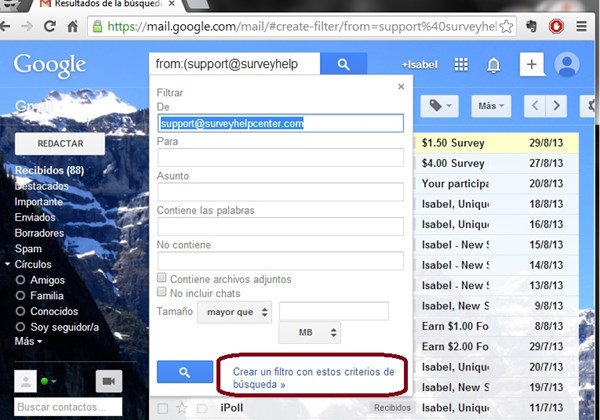Click the 'Asunto' input field
This screenshot has height=420, width=600.
coord(280,192)
